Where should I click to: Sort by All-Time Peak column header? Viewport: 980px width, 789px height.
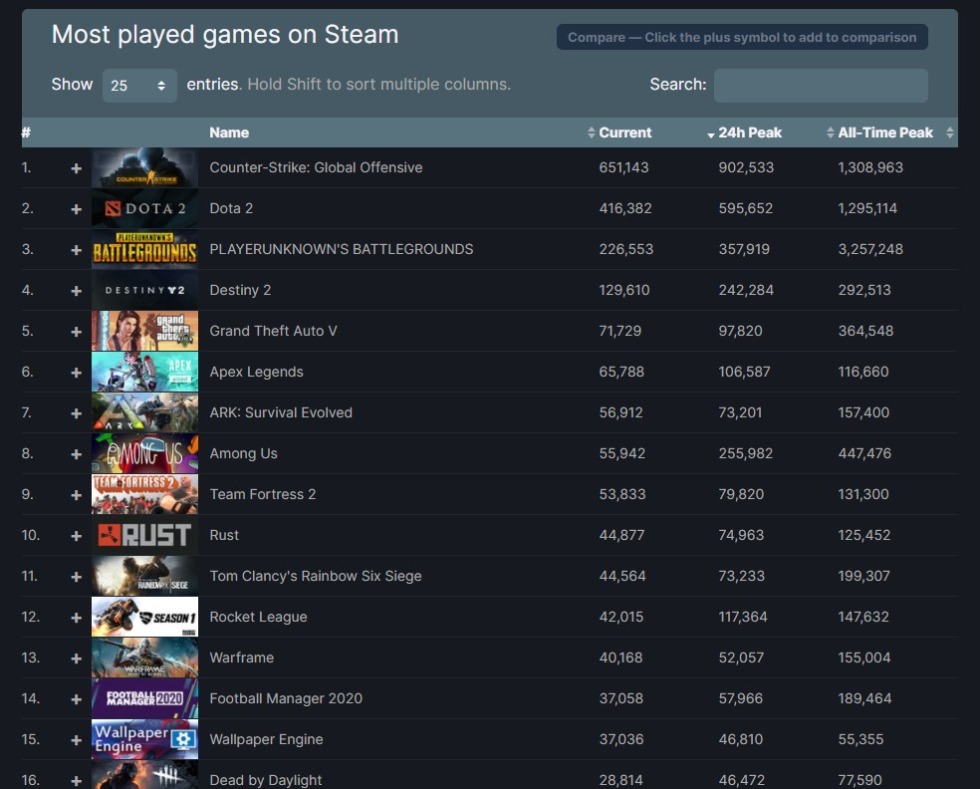tap(884, 133)
